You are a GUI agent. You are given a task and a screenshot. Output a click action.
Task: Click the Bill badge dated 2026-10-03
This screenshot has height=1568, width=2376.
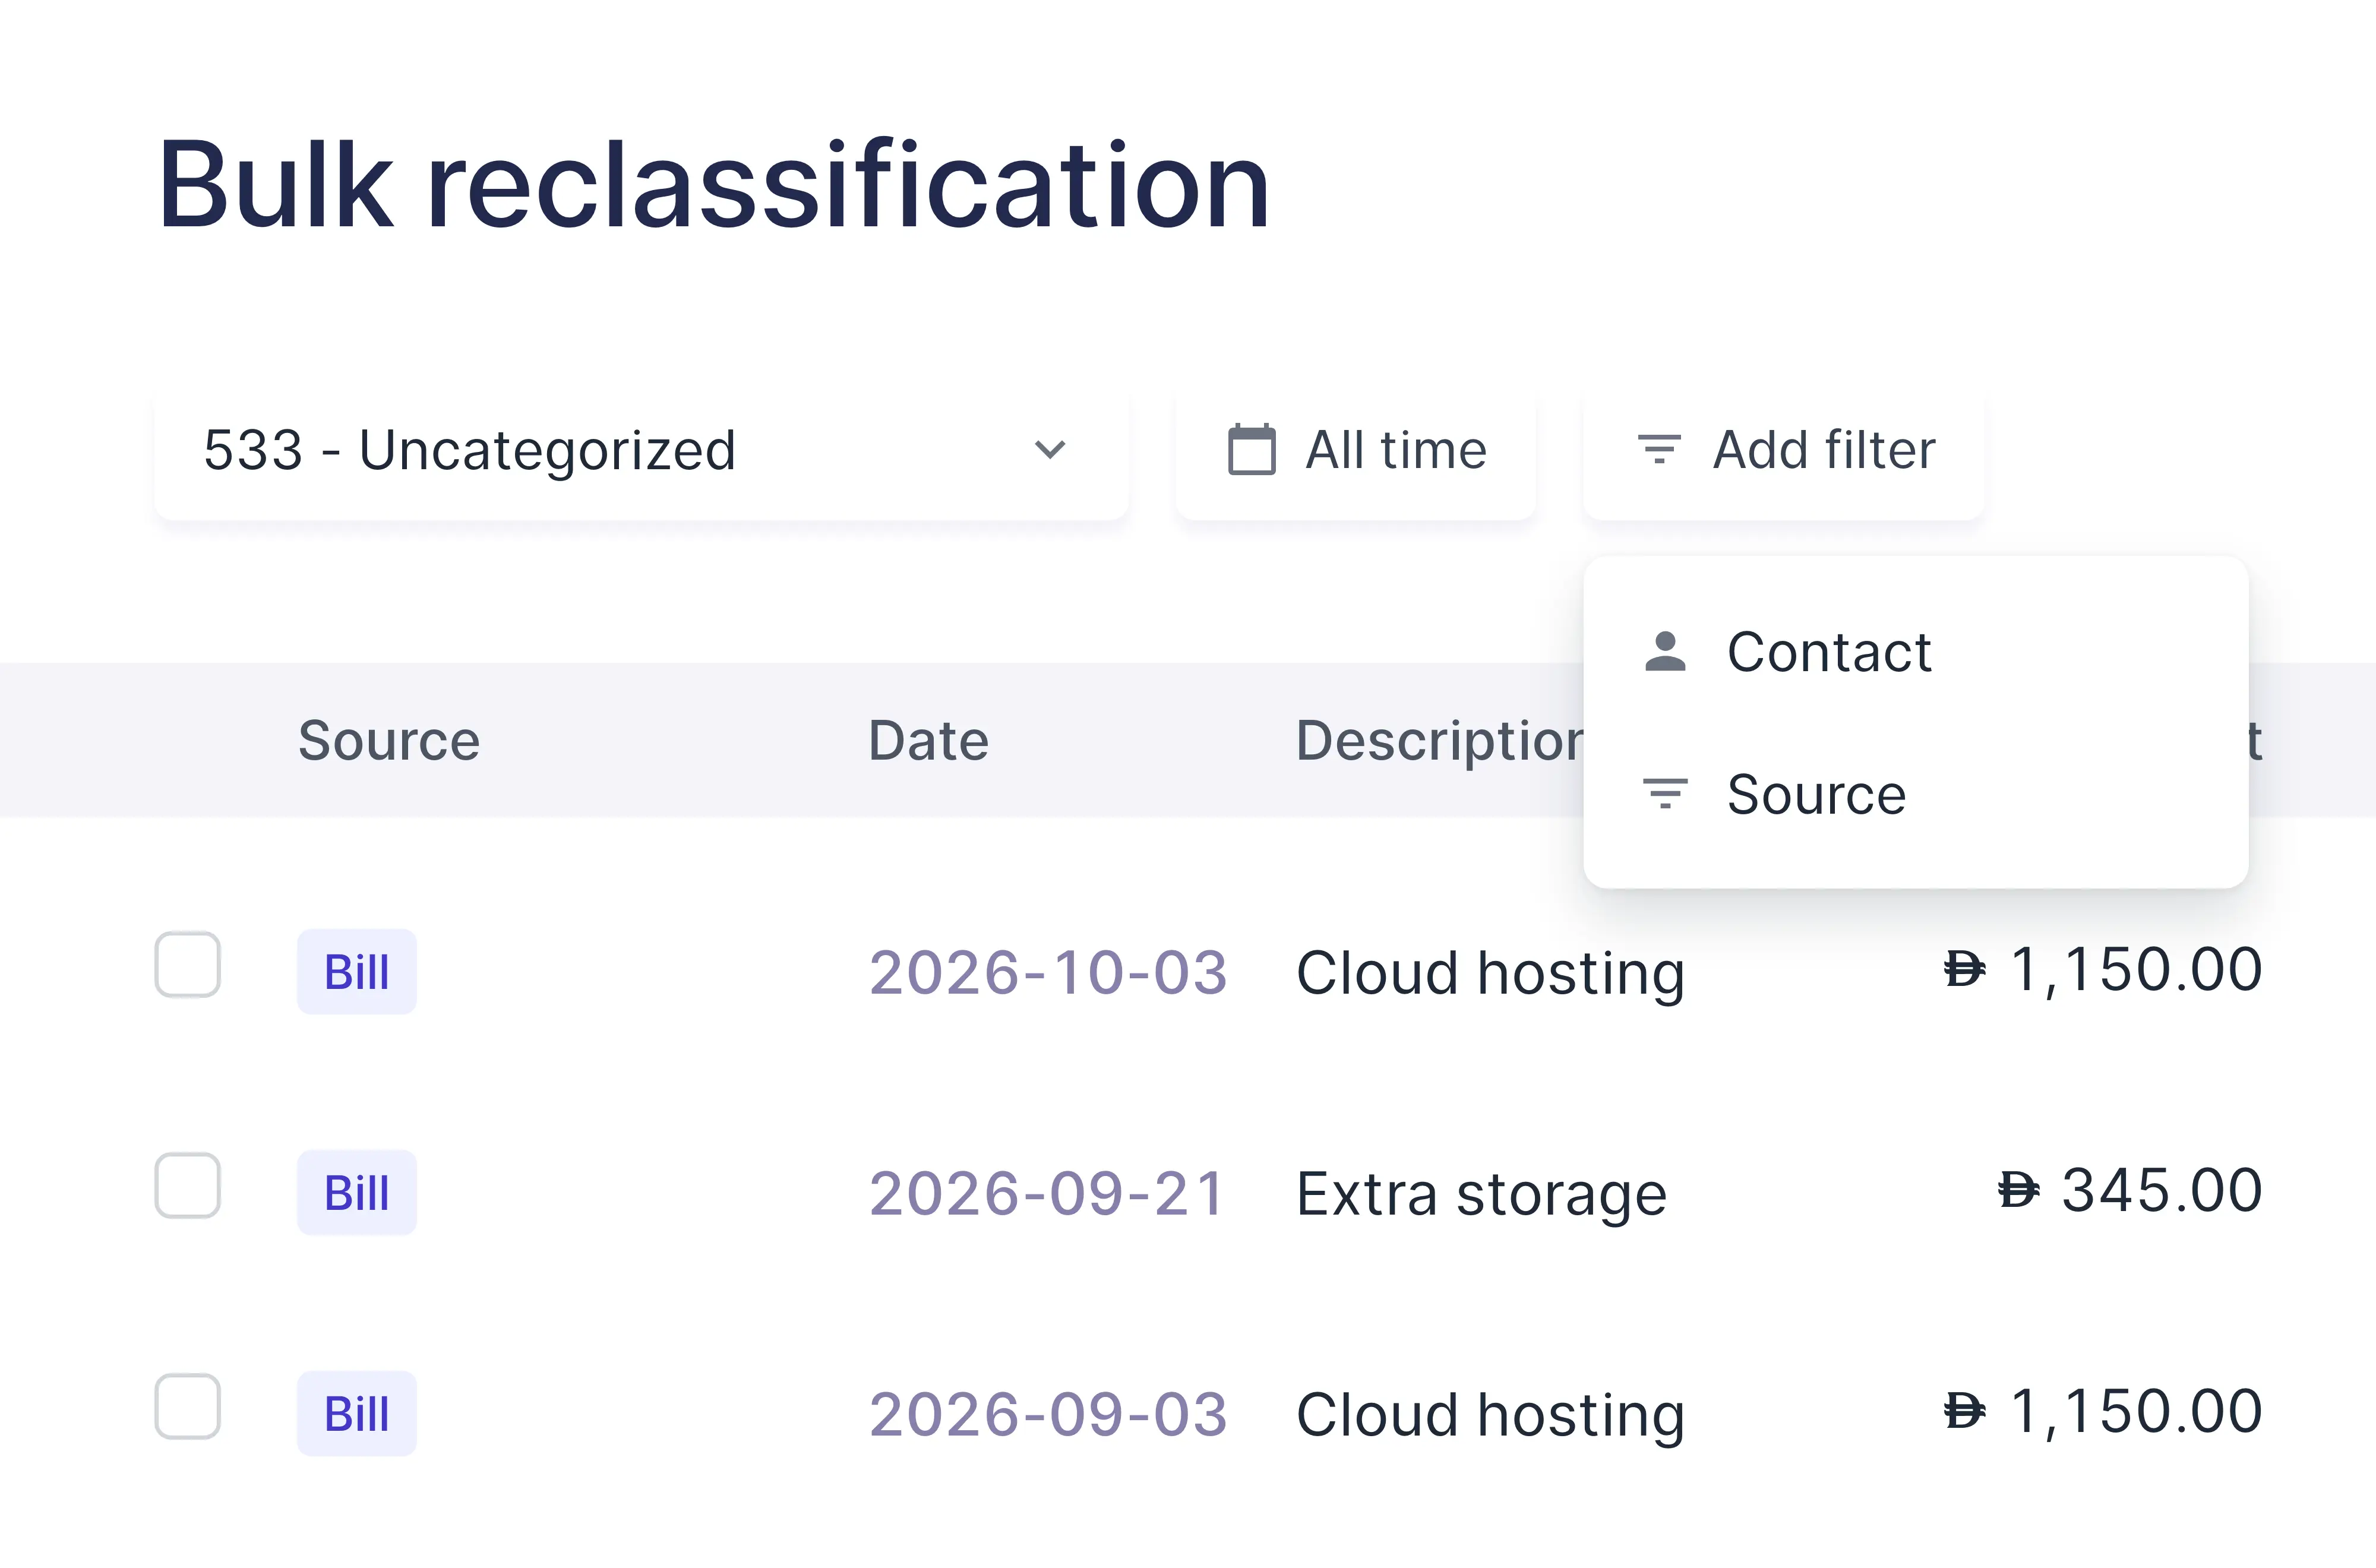[x=357, y=972]
